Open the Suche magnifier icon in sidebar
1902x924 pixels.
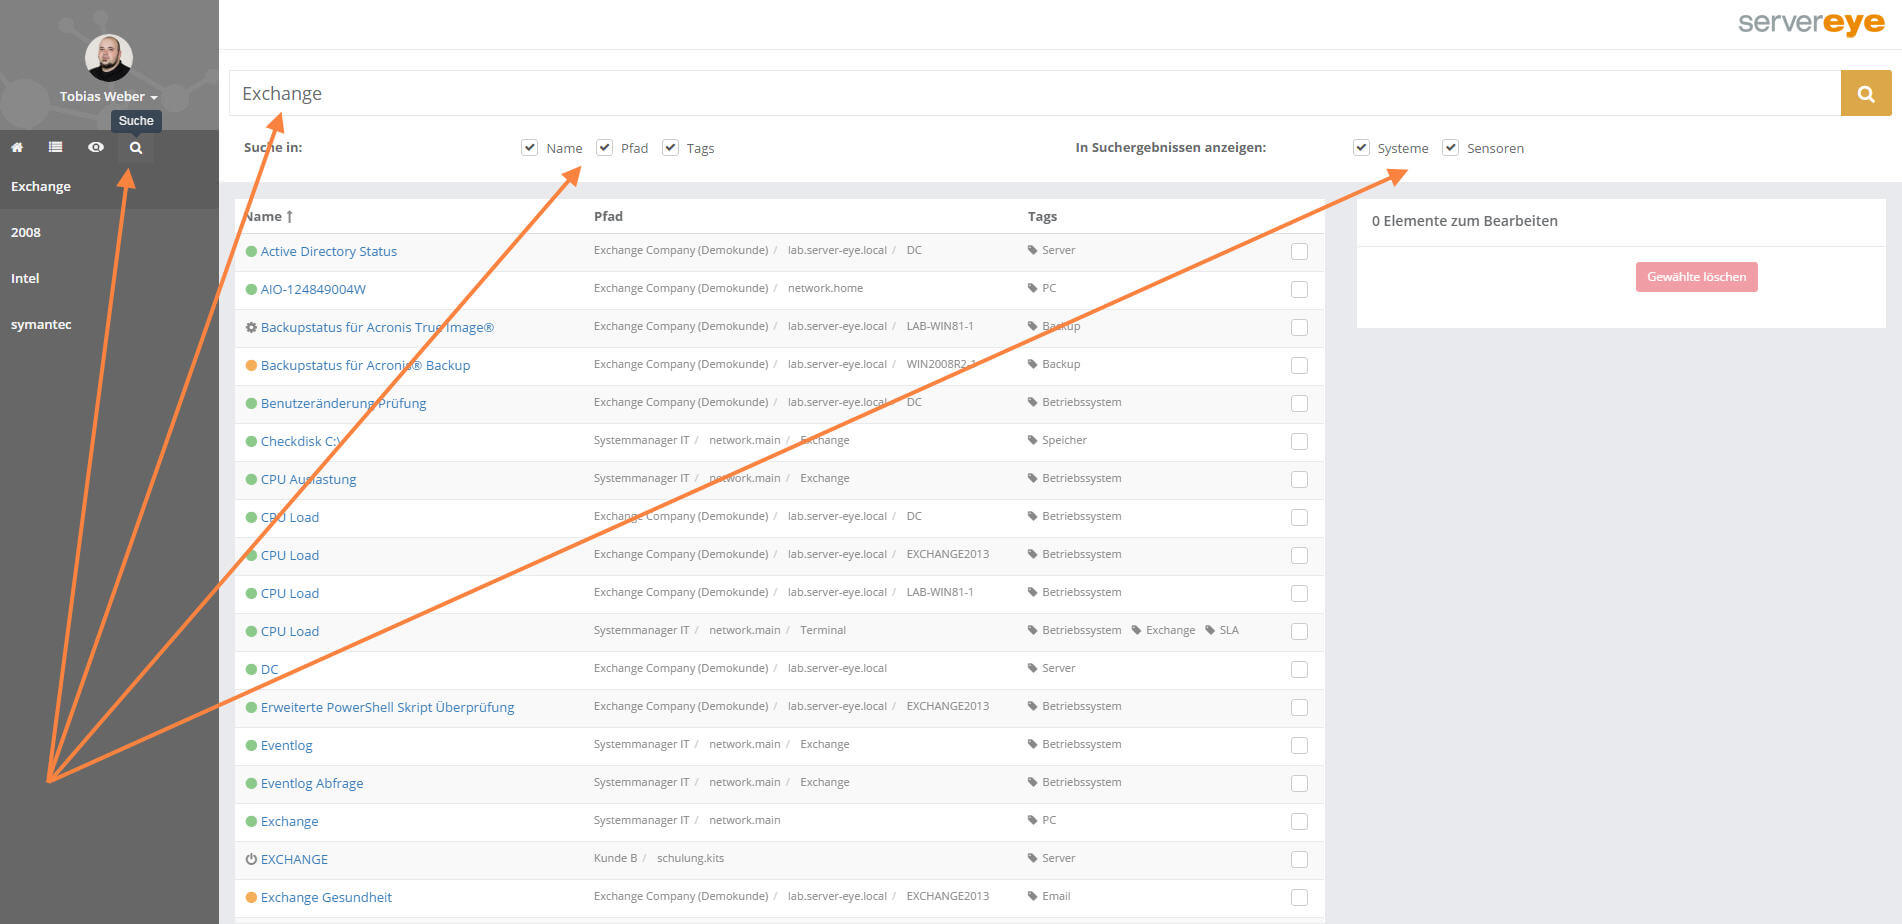click(x=136, y=148)
